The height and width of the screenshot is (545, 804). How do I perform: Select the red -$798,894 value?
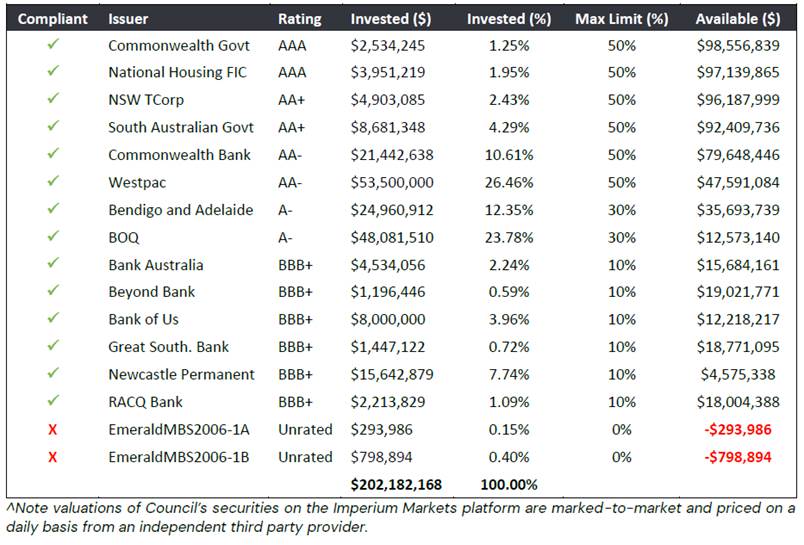[737, 457]
